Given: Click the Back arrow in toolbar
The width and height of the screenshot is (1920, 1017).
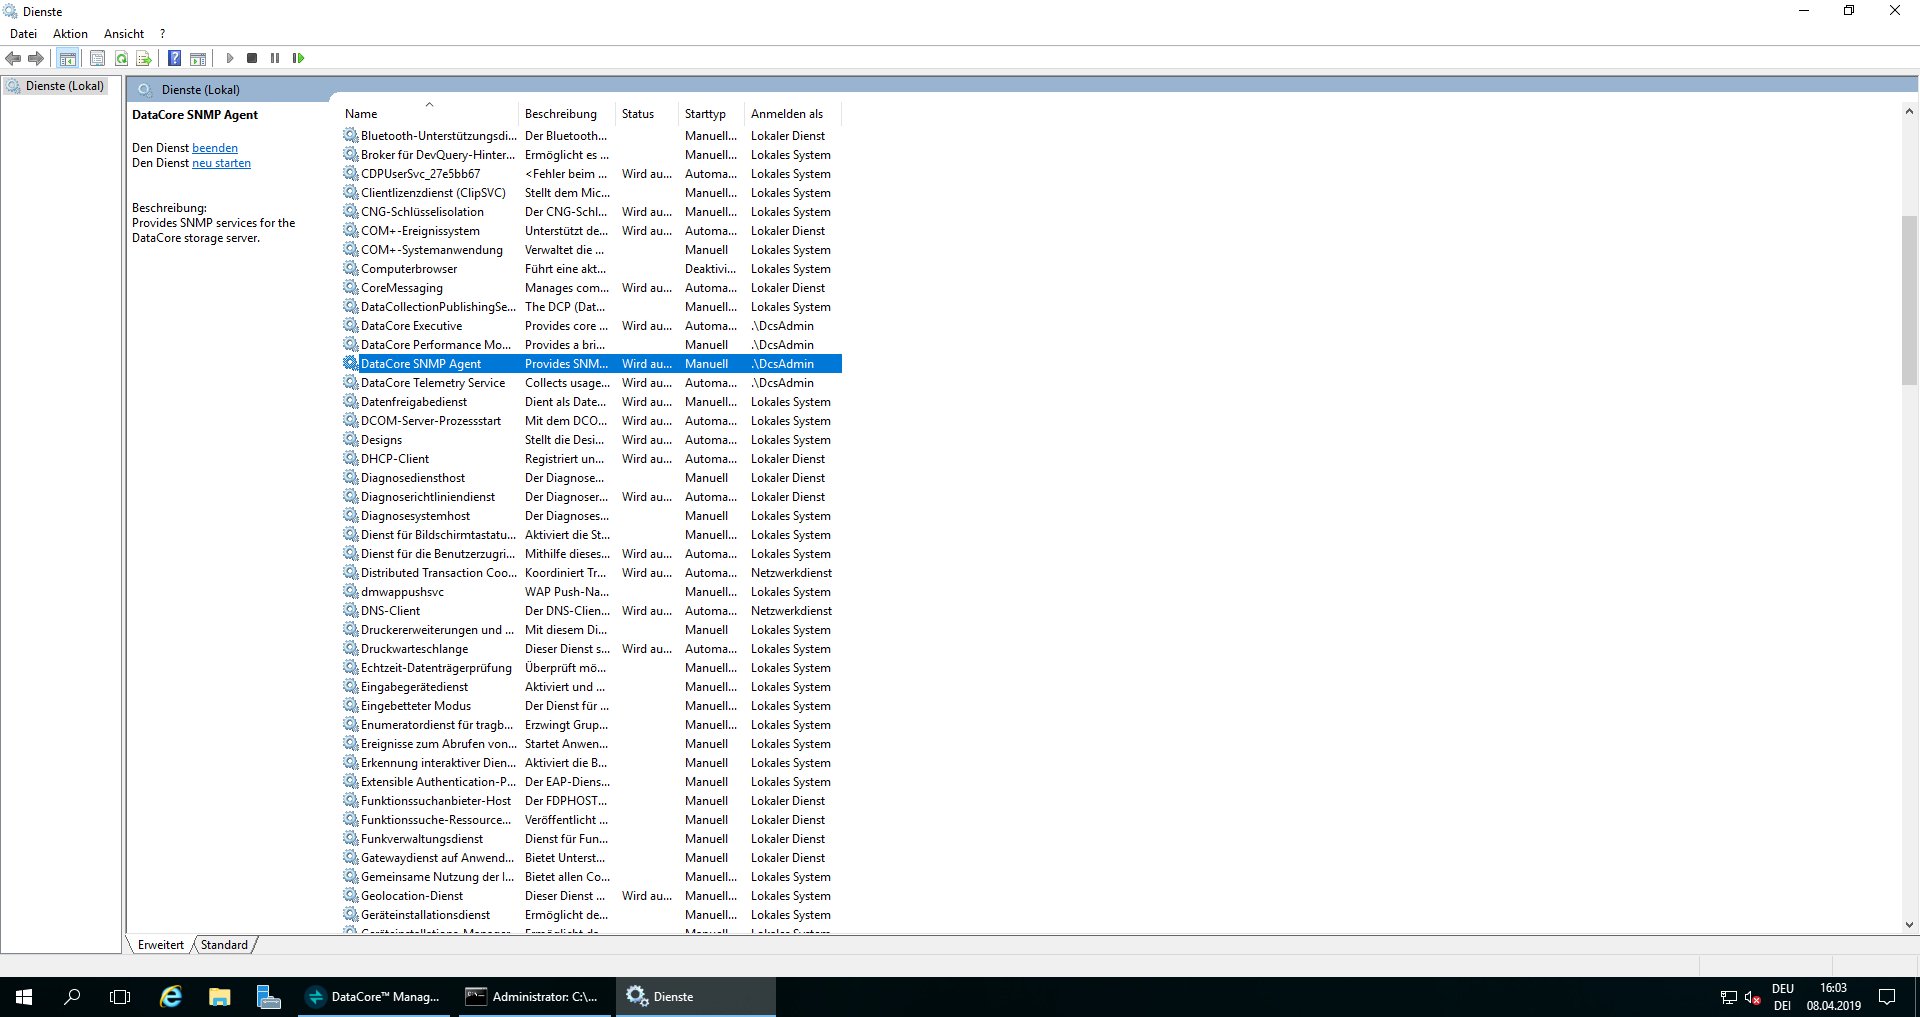Looking at the screenshot, I should pyautogui.click(x=13, y=58).
